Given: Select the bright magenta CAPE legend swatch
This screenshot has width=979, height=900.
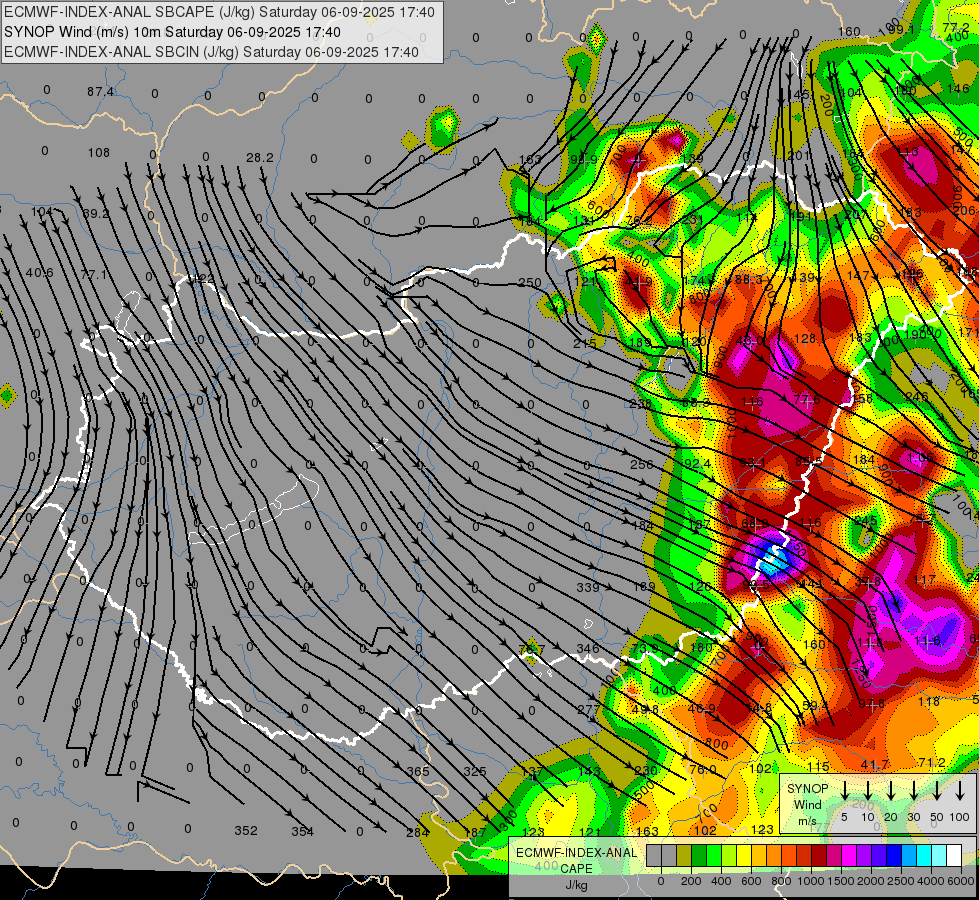Looking at the screenshot, I should tap(849, 856).
